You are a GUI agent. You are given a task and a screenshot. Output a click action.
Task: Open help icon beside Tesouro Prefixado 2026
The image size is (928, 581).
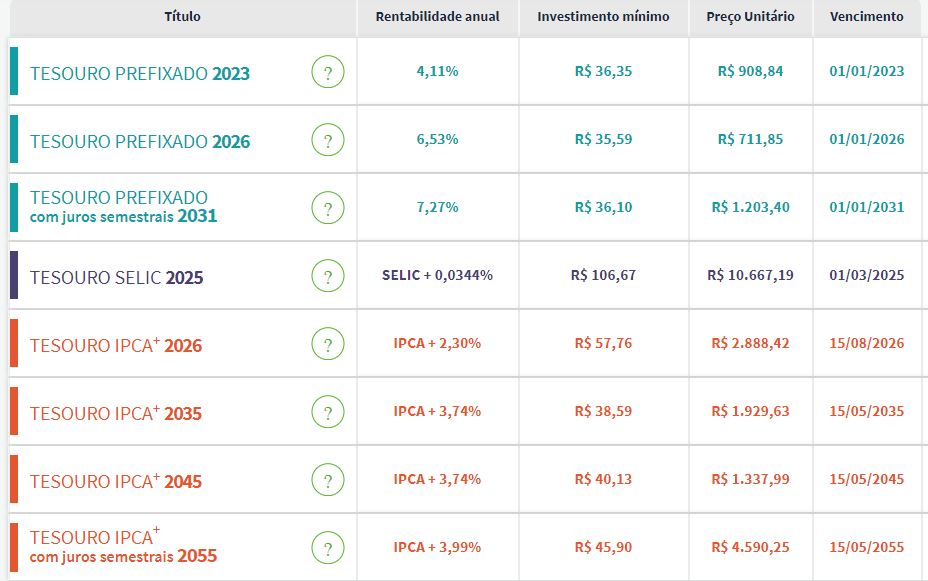pos(327,141)
